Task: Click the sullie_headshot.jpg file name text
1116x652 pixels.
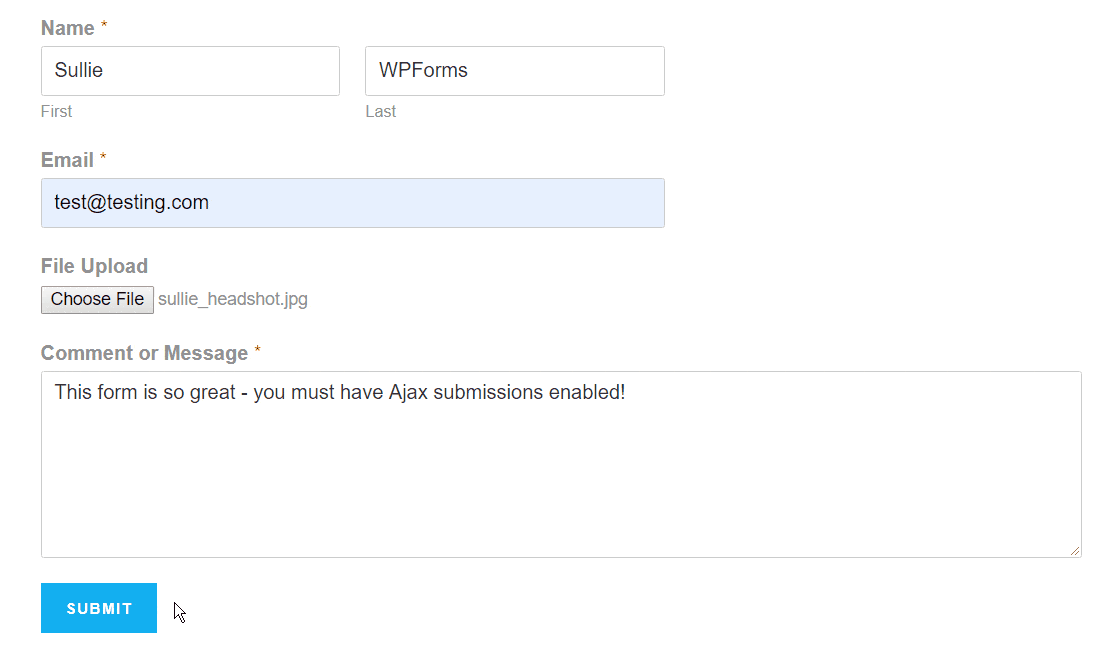Action: pyautogui.click(x=233, y=300)
